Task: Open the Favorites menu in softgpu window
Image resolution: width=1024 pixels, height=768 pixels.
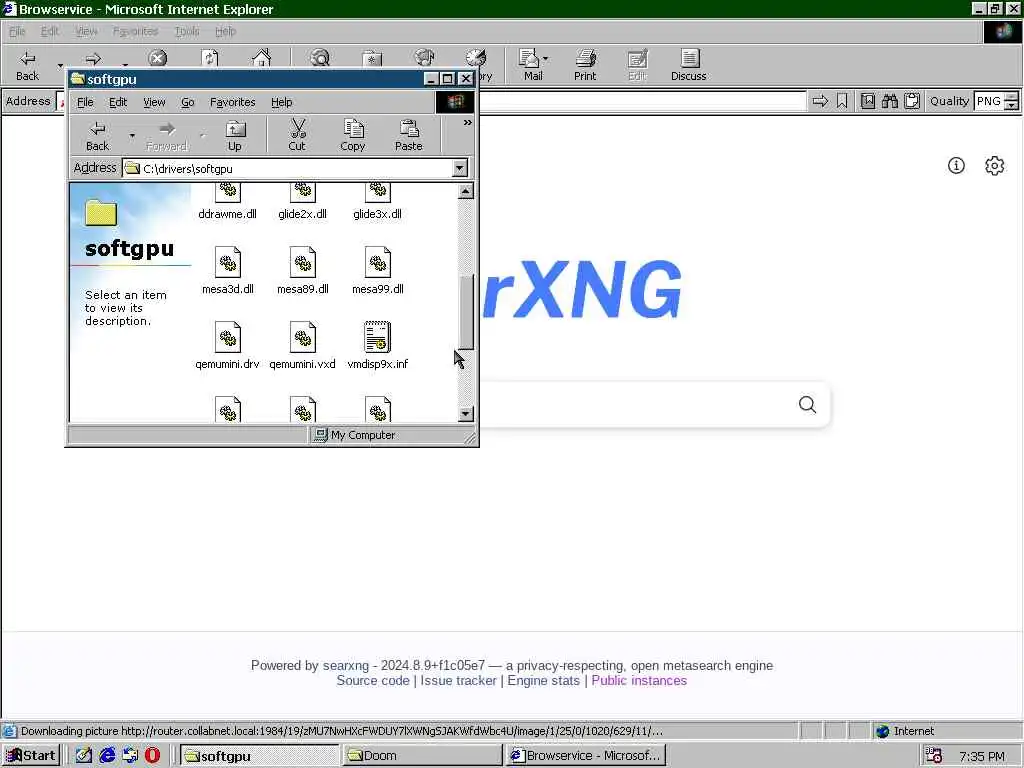Action: point(232,103)
